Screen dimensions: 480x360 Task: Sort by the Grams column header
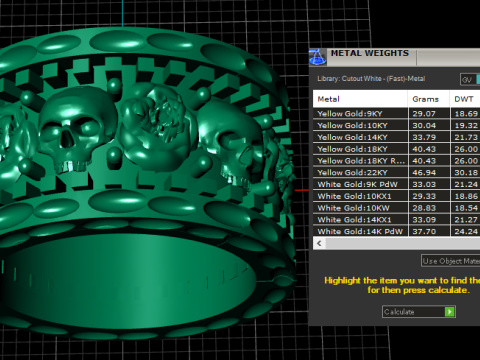coord(429,99)
